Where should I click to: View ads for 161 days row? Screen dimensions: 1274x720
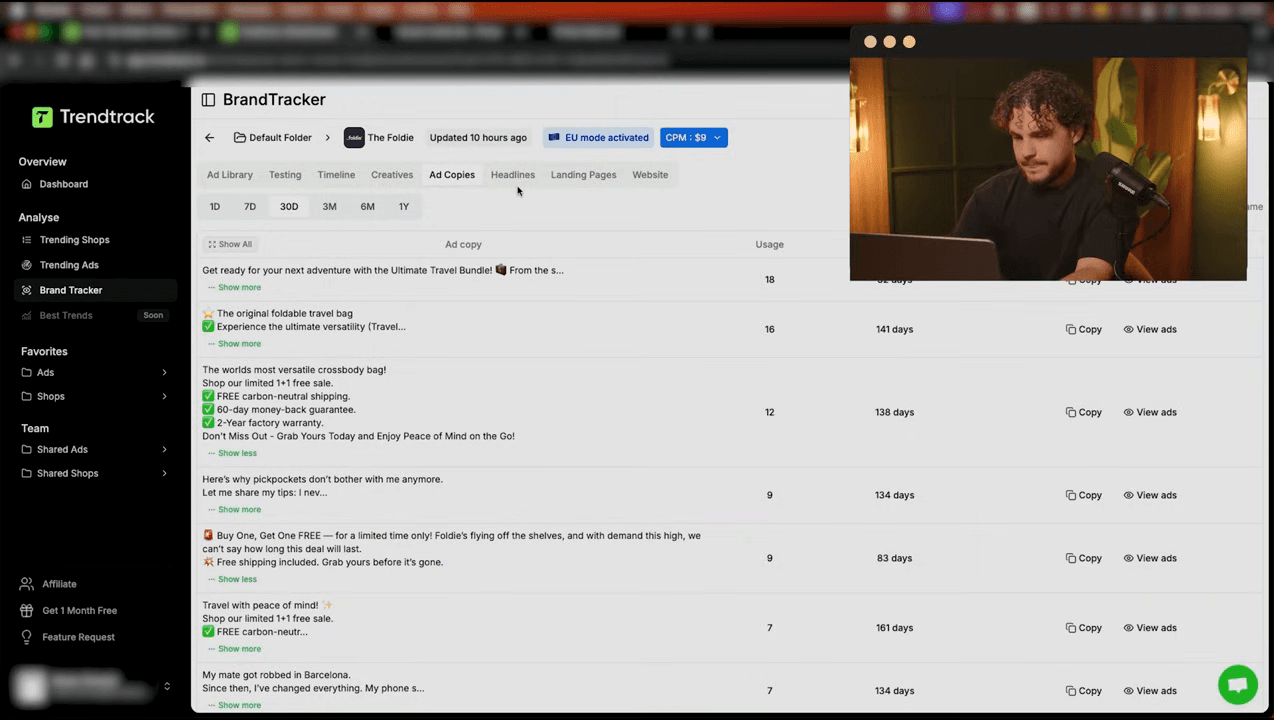point(1150,629)
